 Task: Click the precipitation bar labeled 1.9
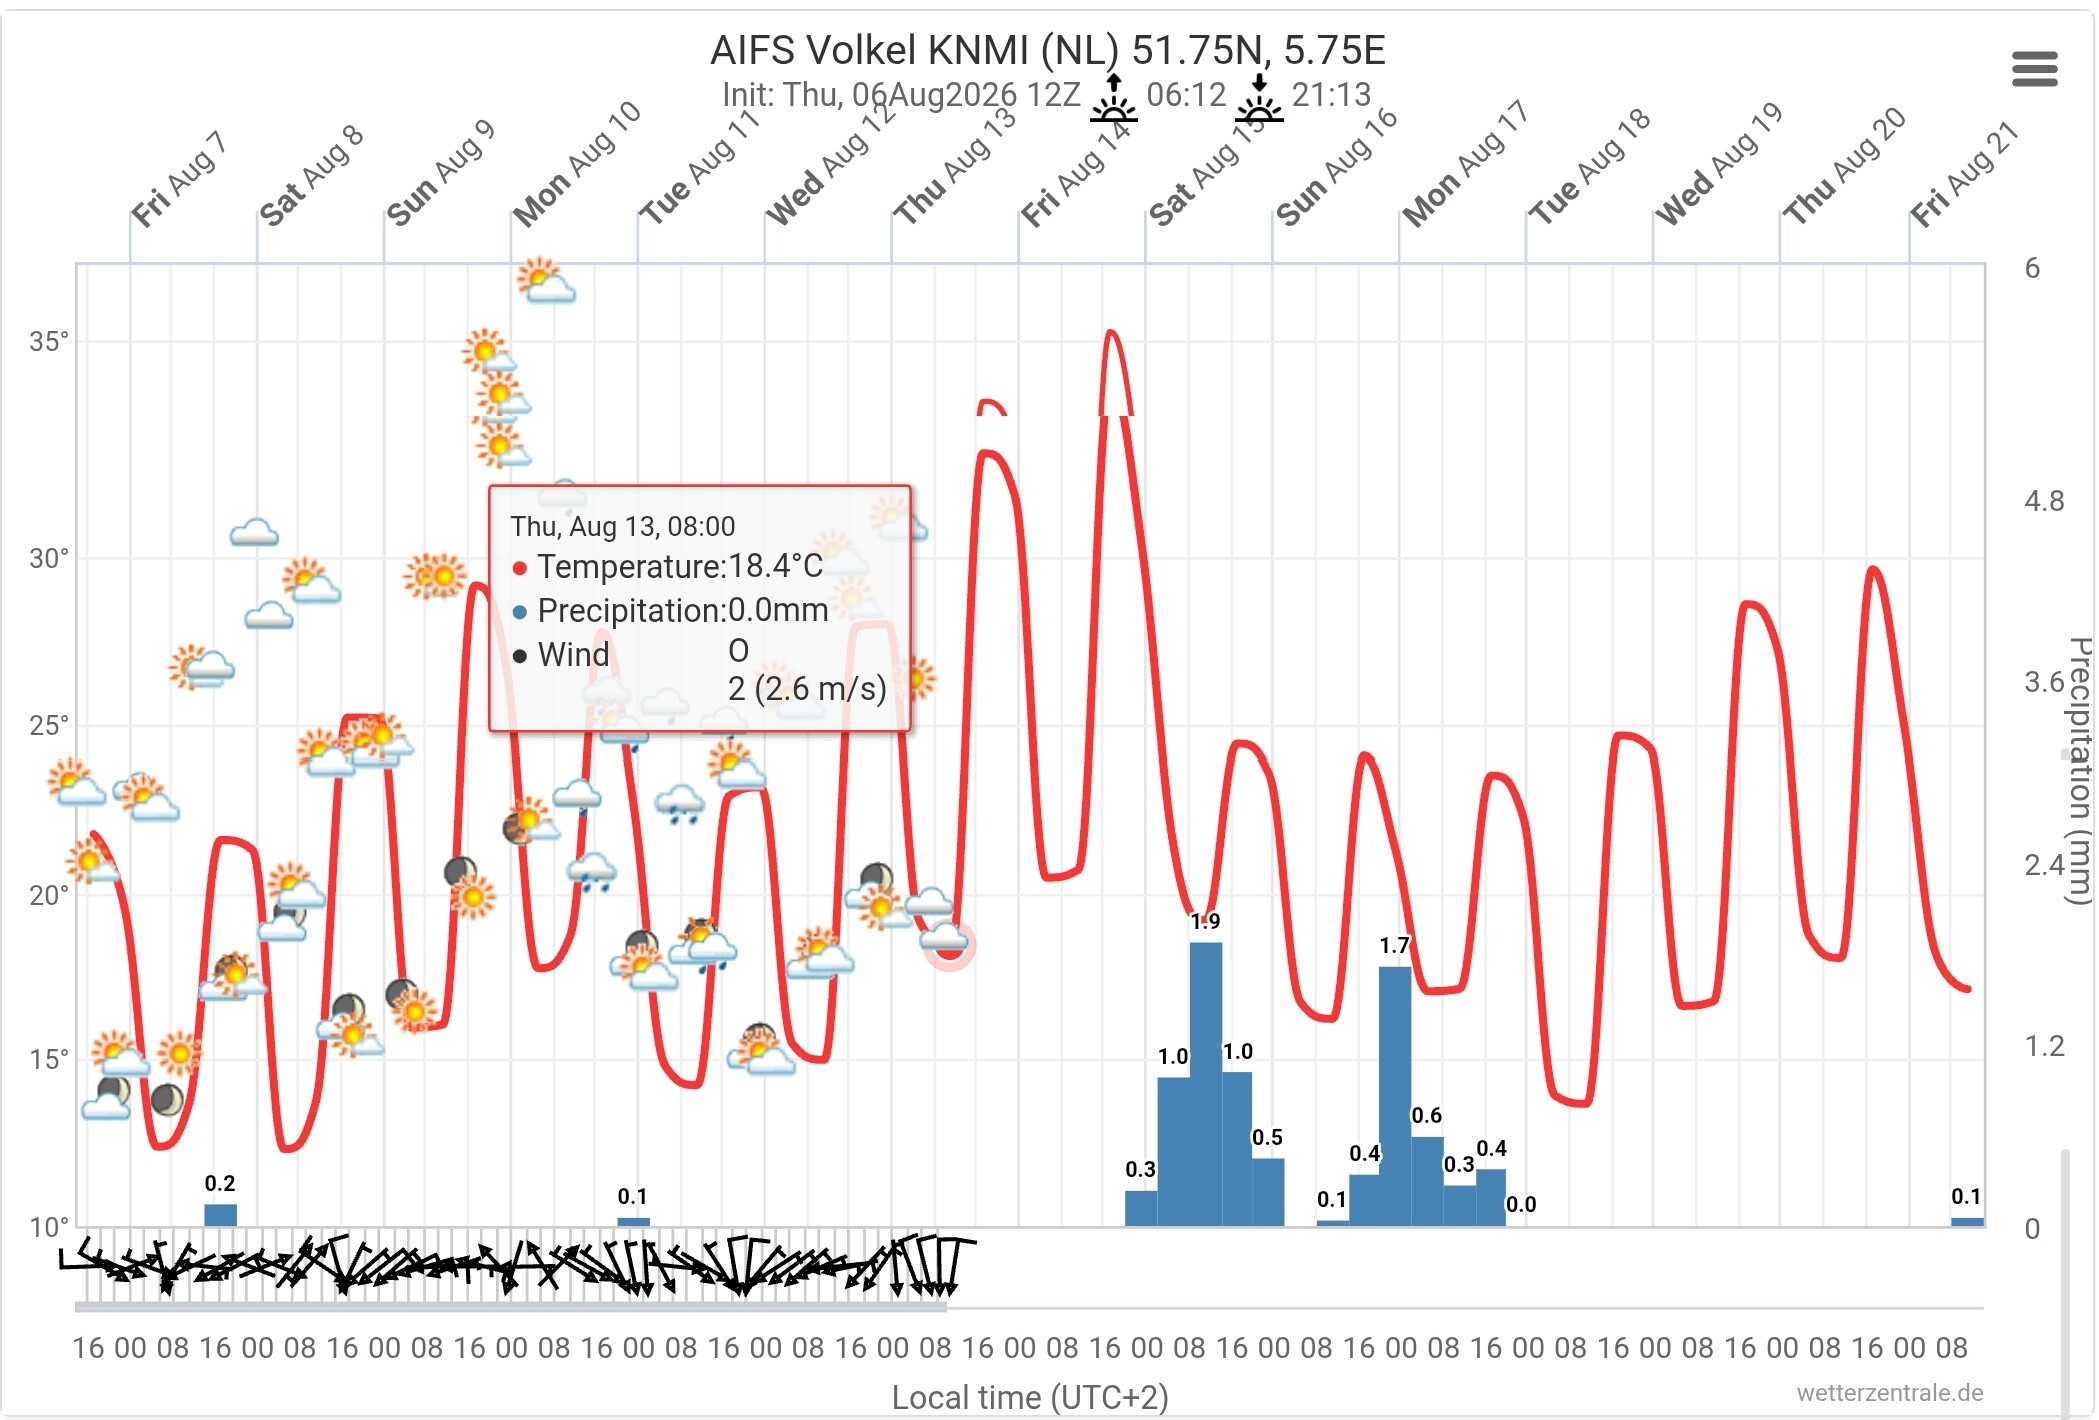(1205, 1084)
